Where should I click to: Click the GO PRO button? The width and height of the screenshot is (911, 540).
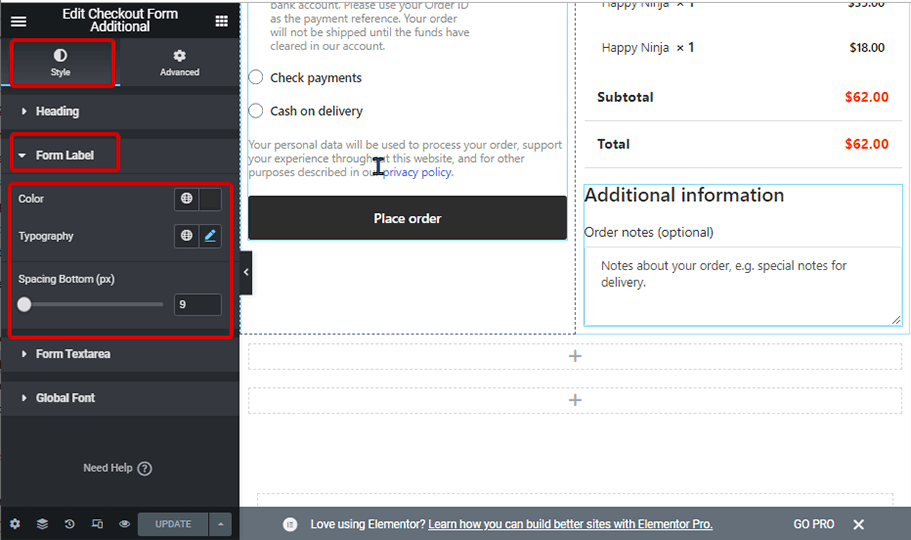pos(814,524)
